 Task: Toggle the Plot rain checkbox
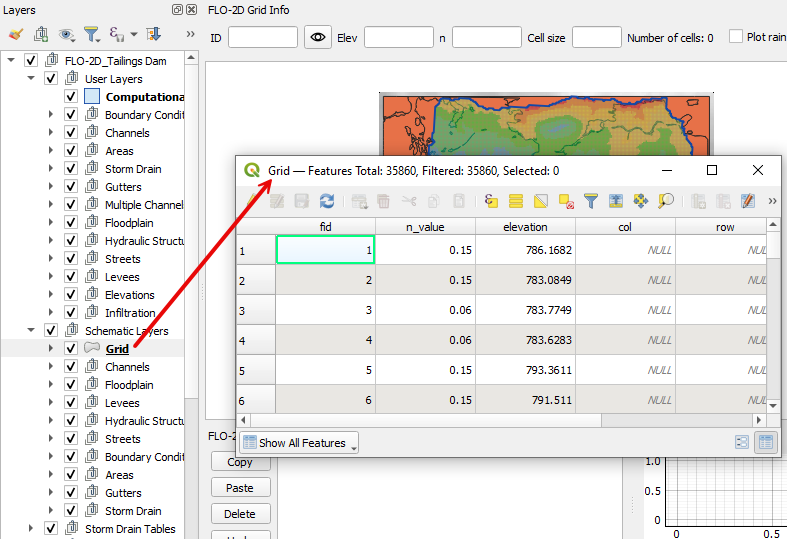736,37
